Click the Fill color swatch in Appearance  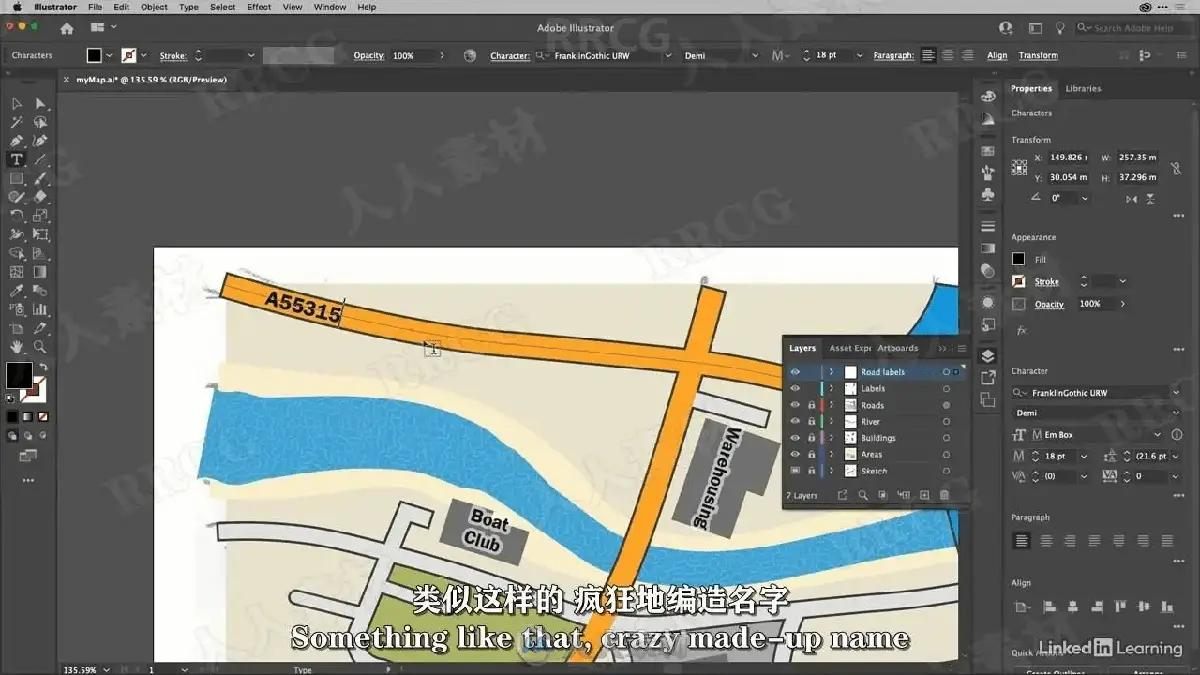(1018, 260)
